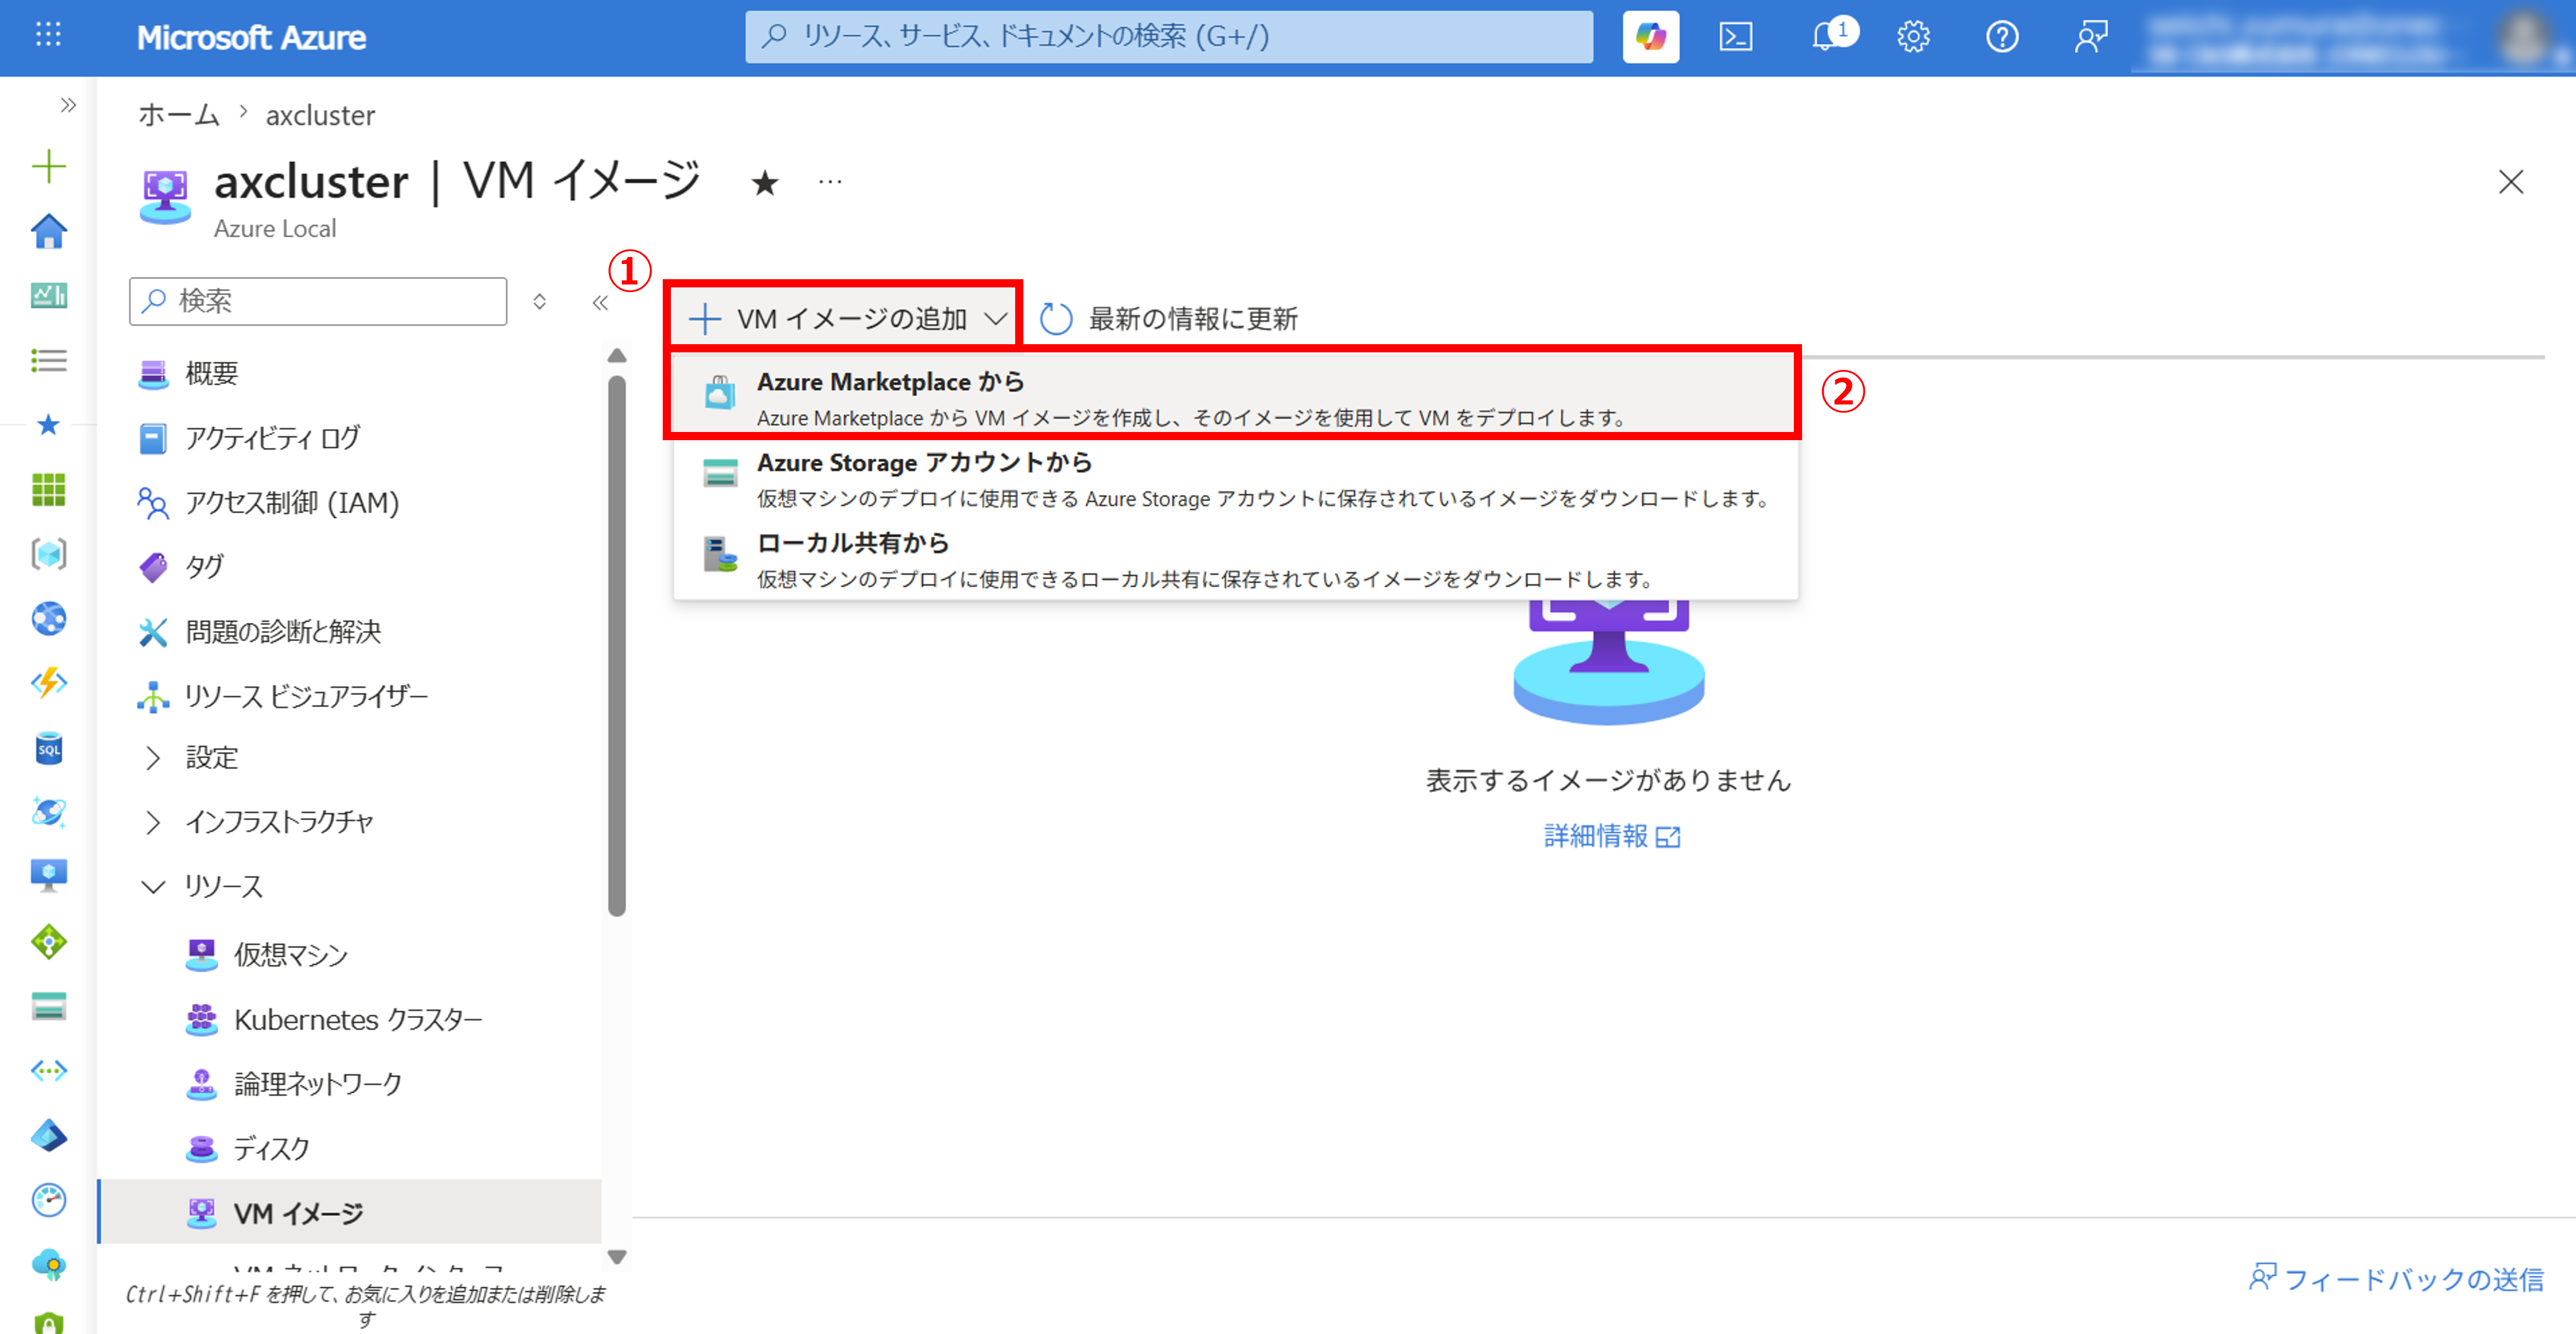This screenshot has height=1334, width=2576.
Task: Open Copilot from the top bar
Action: 1650,37
